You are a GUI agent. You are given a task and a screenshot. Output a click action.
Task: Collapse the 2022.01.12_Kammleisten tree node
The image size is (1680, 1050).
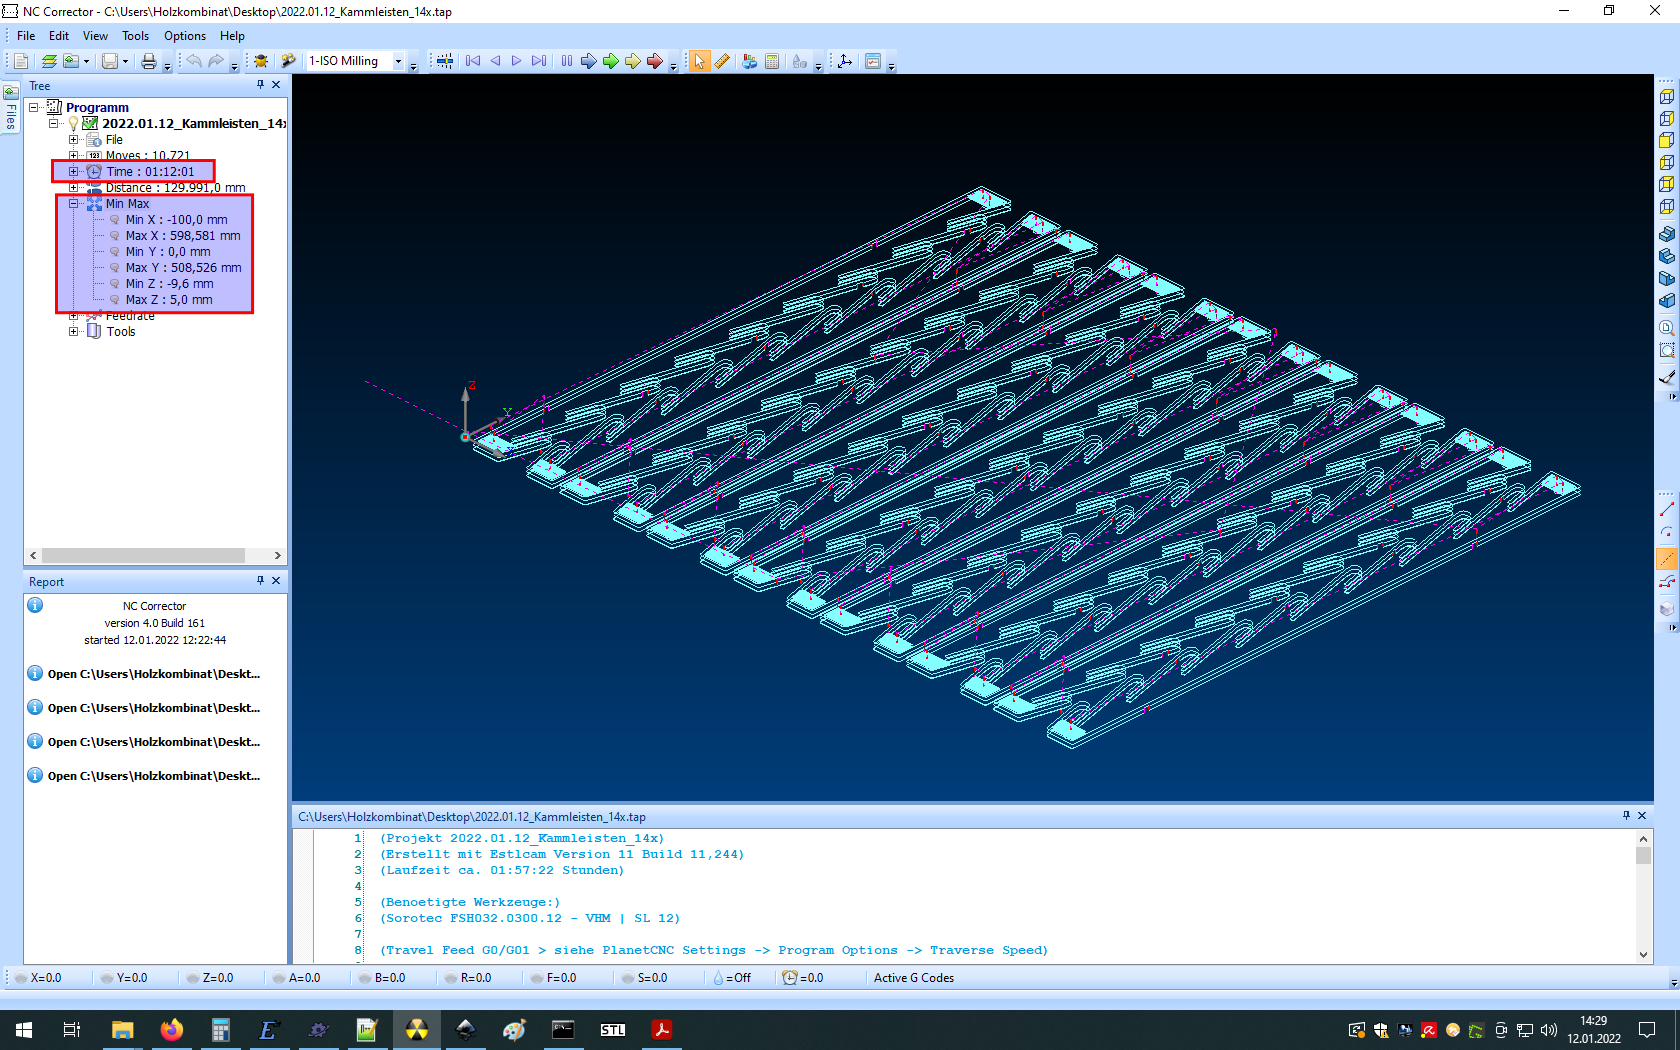[x=54, y=123]
